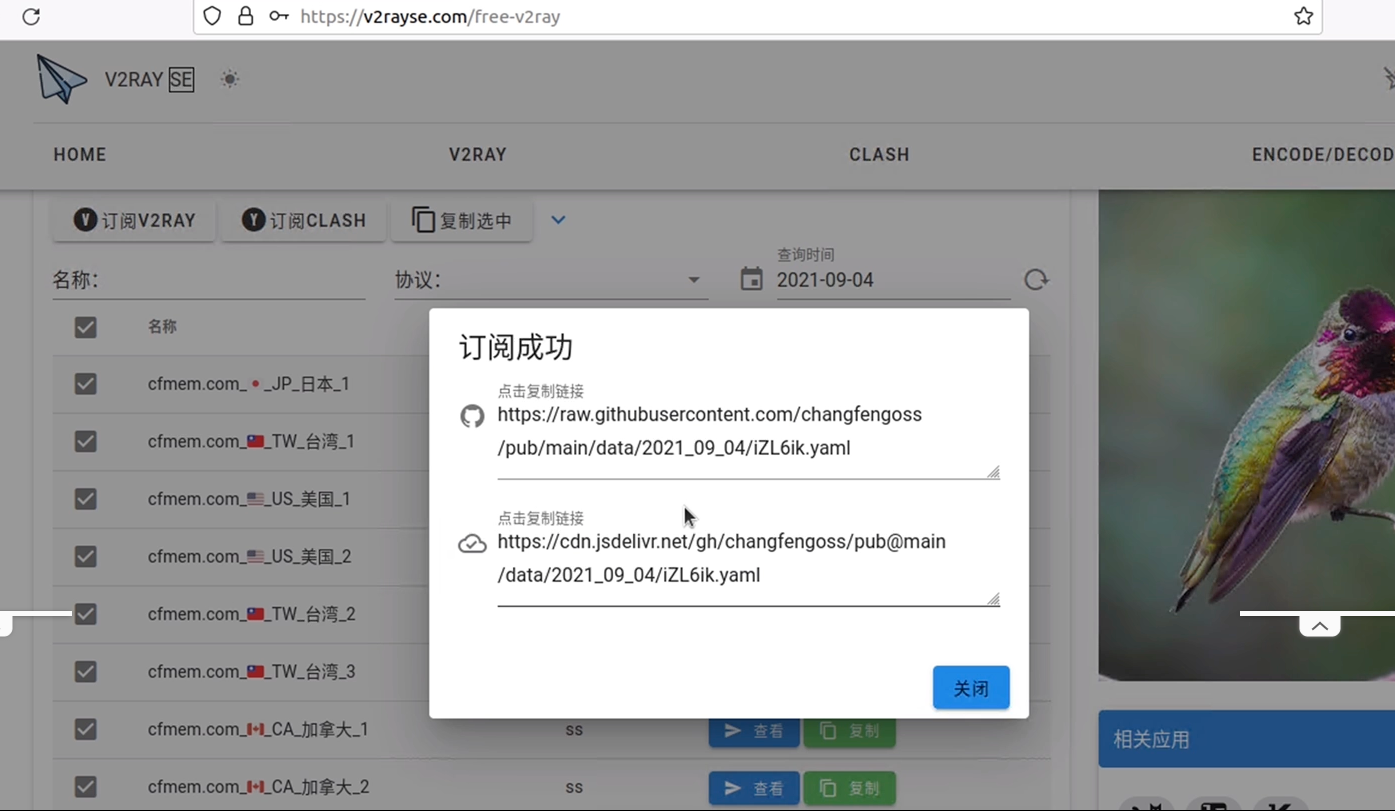Select row text cfmem.com_CA_加拿大_2
1395x811 pixels.
click(258, 787)
